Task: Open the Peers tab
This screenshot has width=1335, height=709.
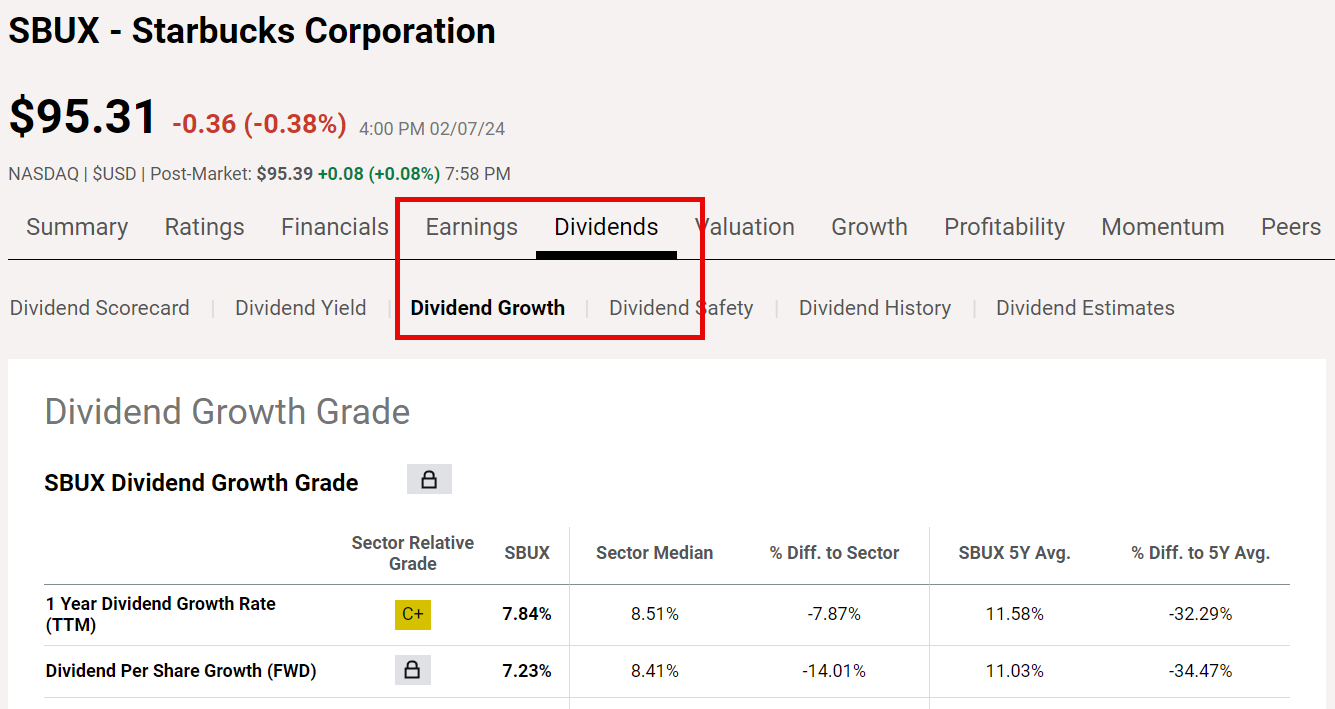Action: pos(1291,227)
